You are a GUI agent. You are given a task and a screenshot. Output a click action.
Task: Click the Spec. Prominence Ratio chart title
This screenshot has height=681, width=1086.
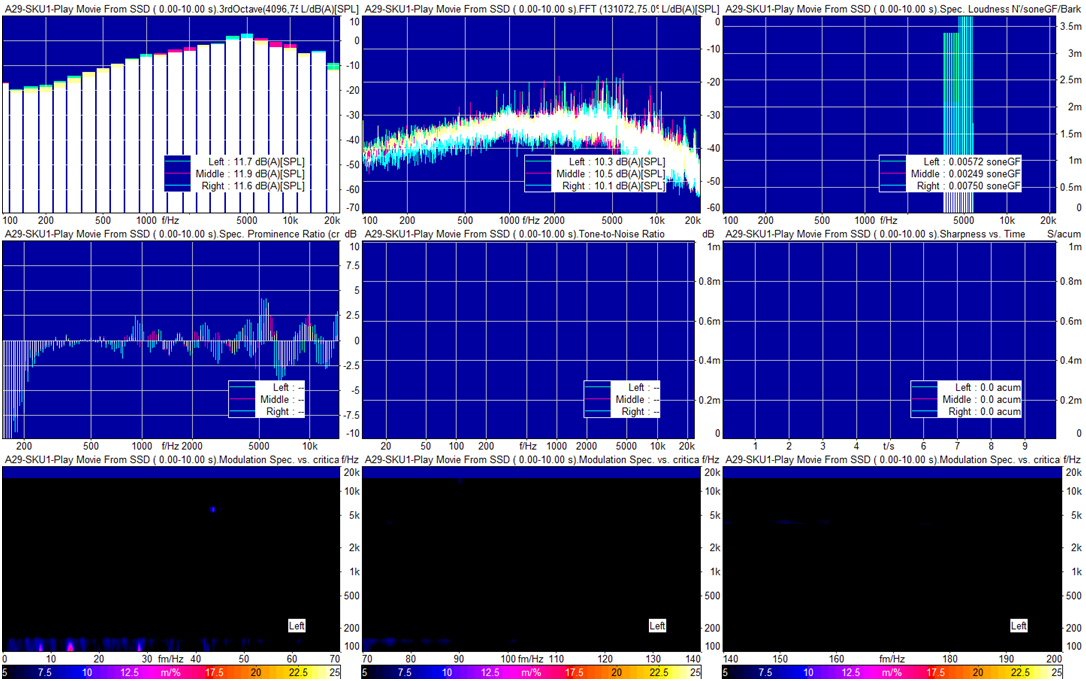pos(172,234)
